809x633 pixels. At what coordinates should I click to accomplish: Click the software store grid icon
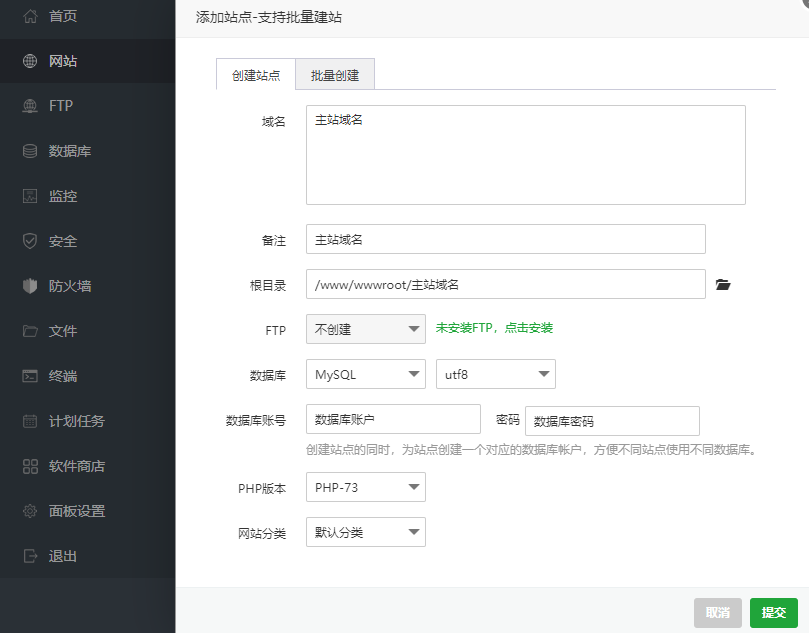click(x=30, y=466)
